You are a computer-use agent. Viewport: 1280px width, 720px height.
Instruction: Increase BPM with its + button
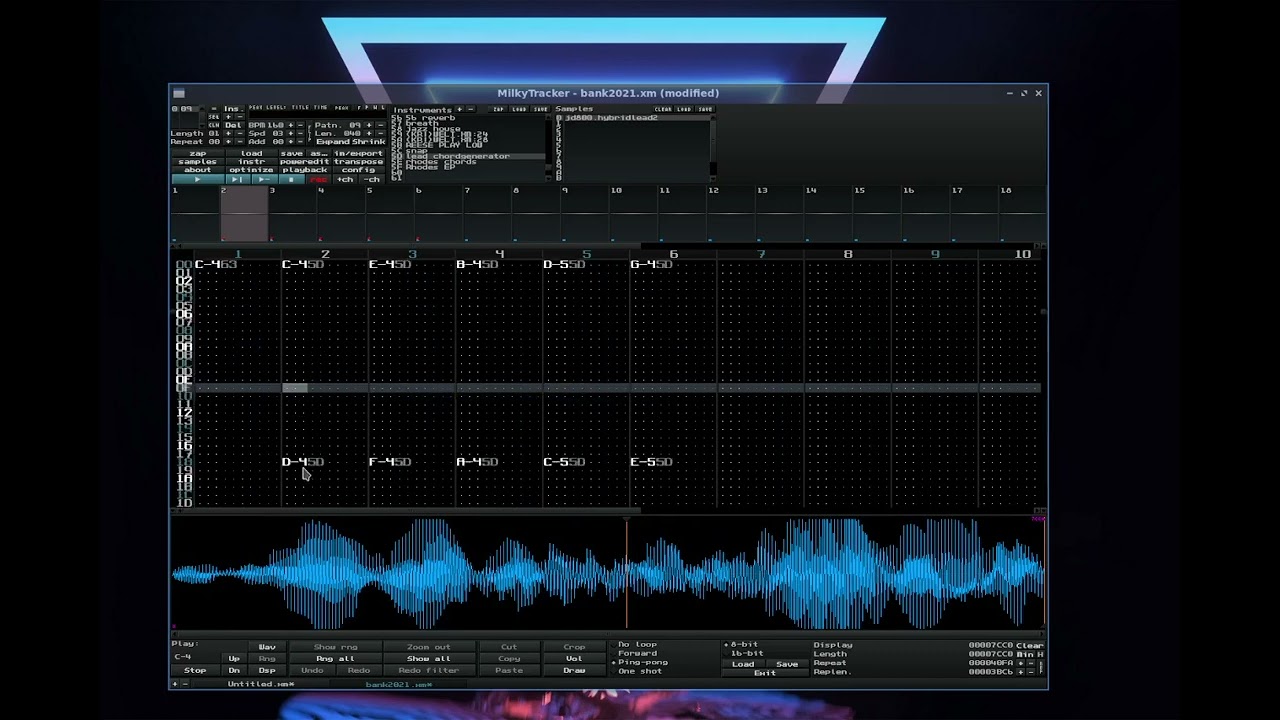point(290,125)
